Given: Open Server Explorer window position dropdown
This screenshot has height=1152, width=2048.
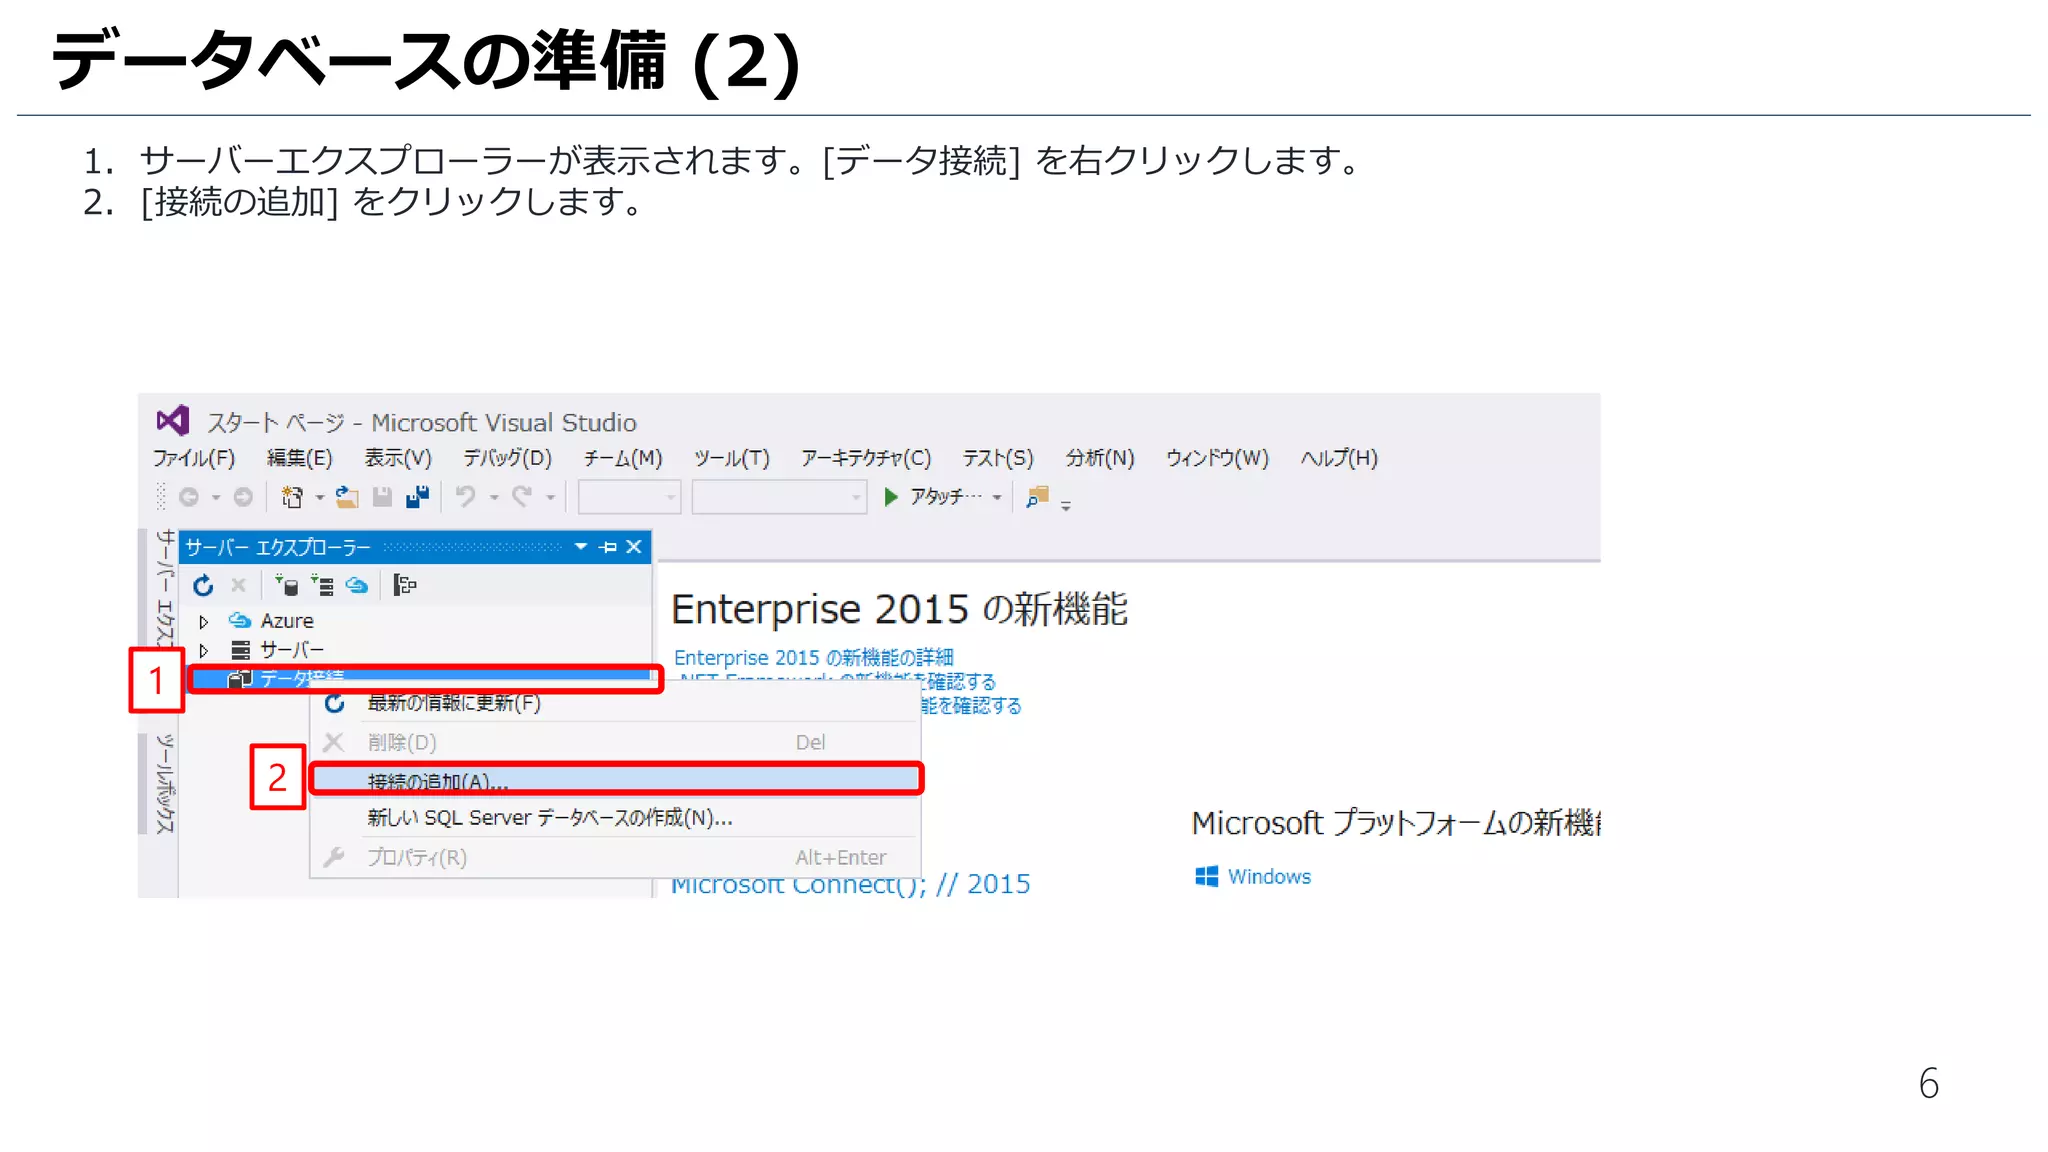Looking at the screenshot, I should point(581,547).
